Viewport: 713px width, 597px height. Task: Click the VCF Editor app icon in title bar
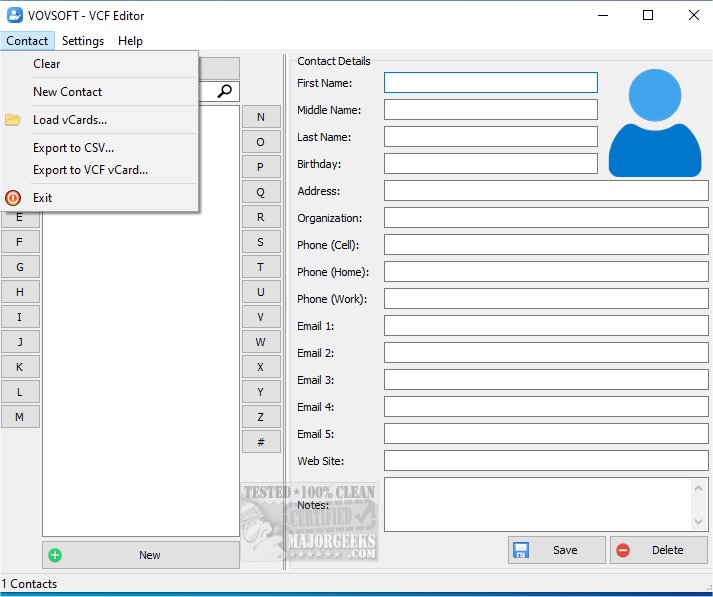click(x=15, y=15)
